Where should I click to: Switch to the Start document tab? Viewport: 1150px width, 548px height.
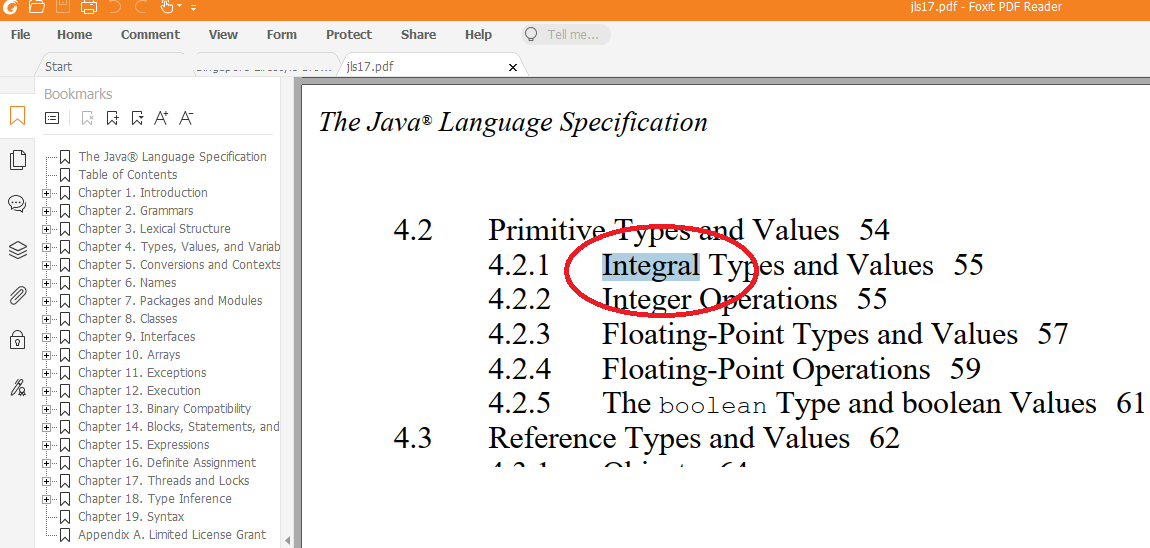click(110, 66)
